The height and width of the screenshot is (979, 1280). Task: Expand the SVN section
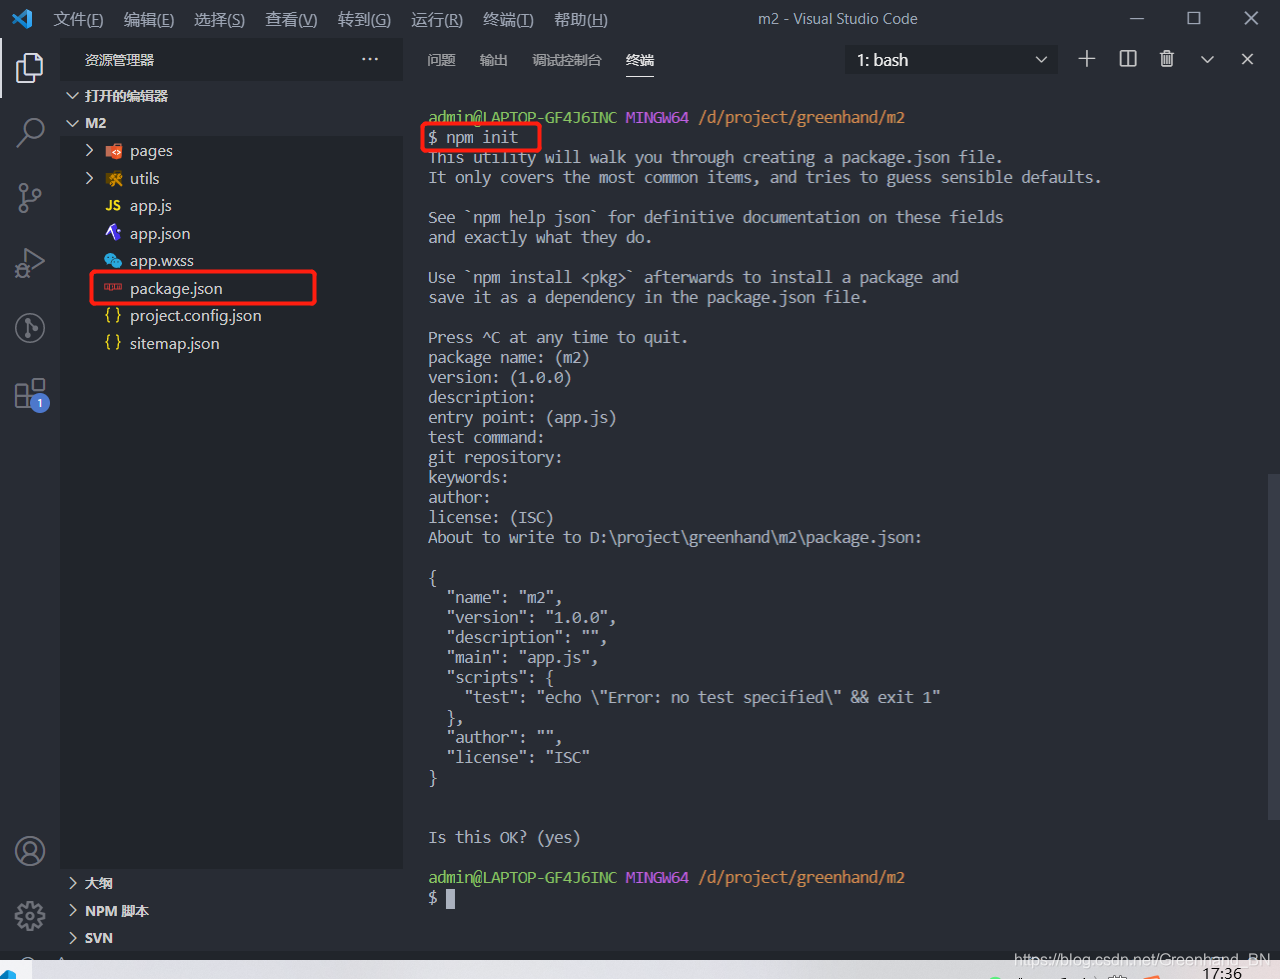point(73,938)
